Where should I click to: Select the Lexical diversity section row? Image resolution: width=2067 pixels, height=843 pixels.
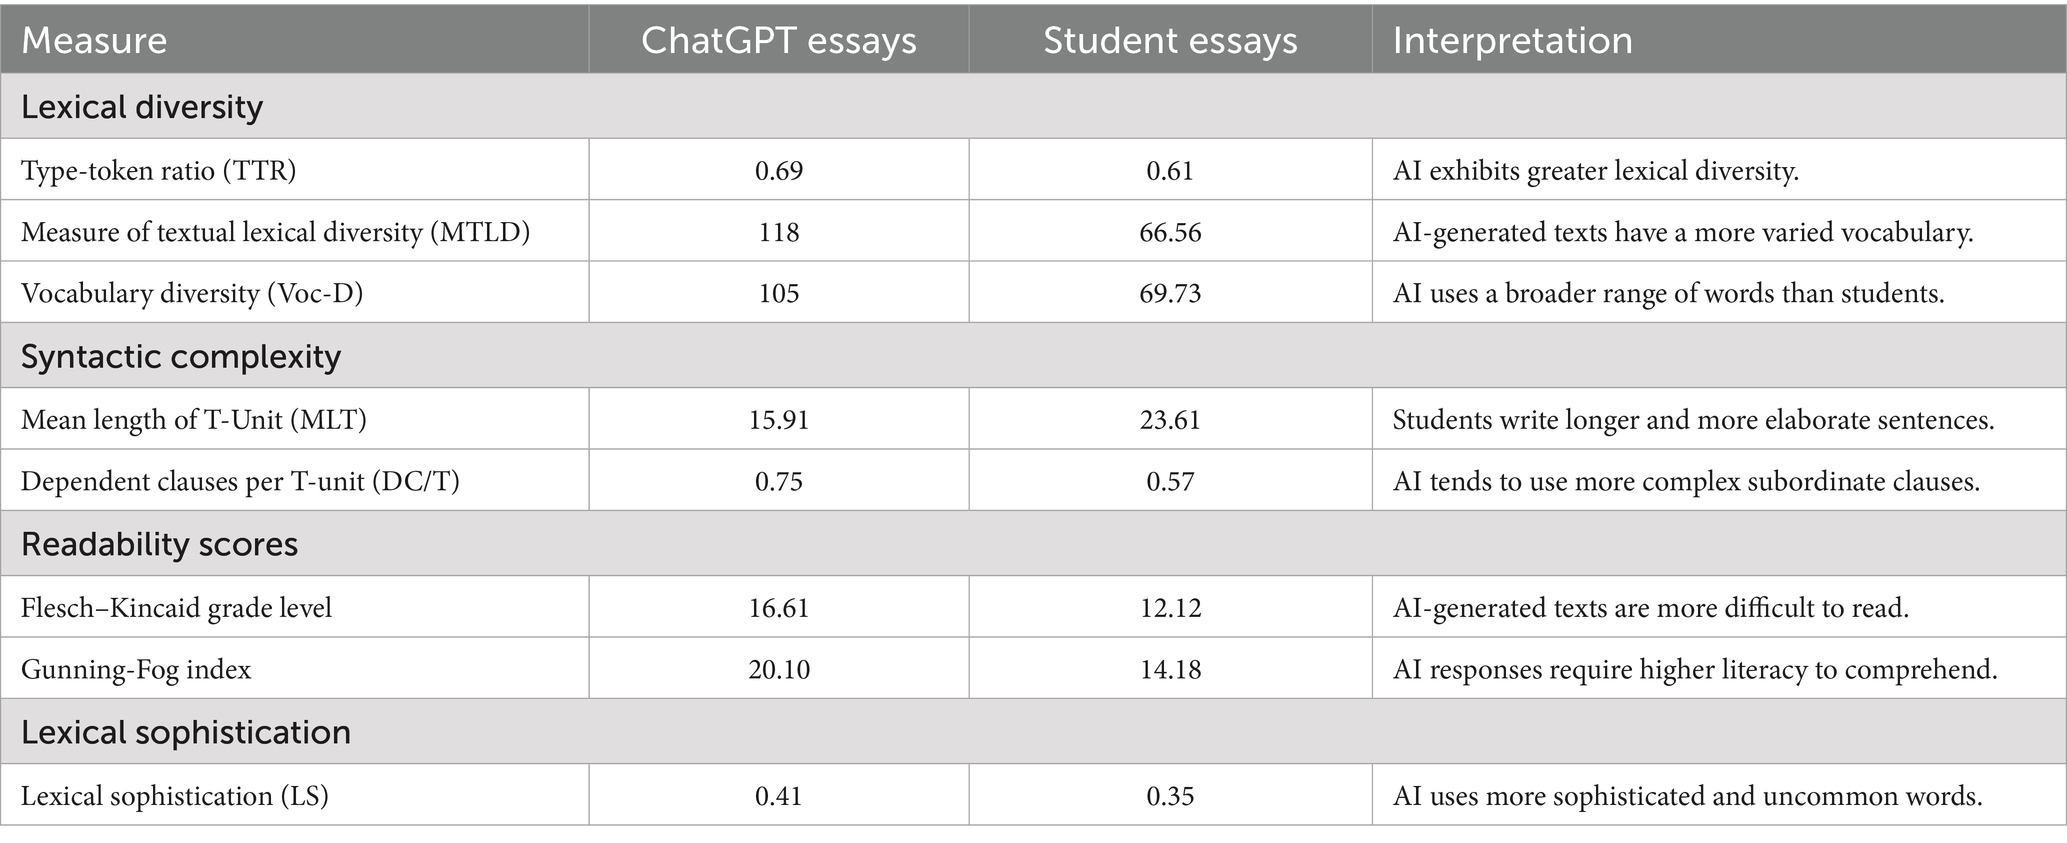(142, 107)
